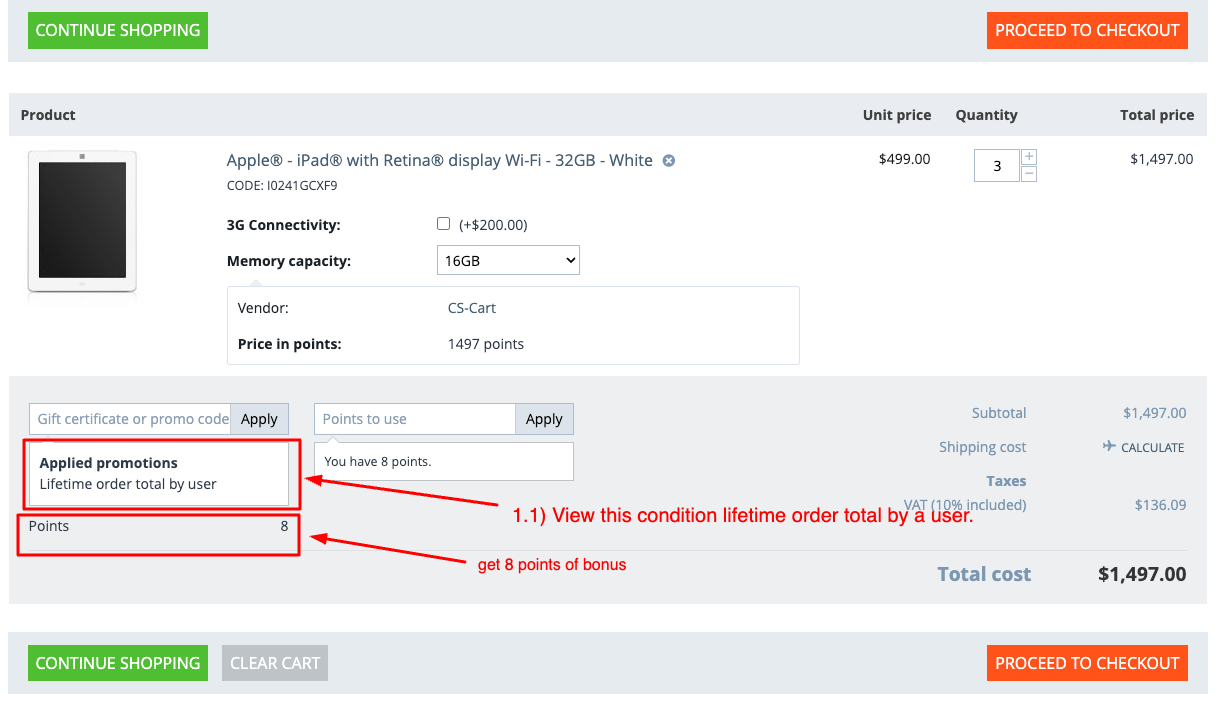This screenshot has height=717, width=1225.
Task: Click the bottom Proceed to Checkout button
Action: coord(1087,663)
